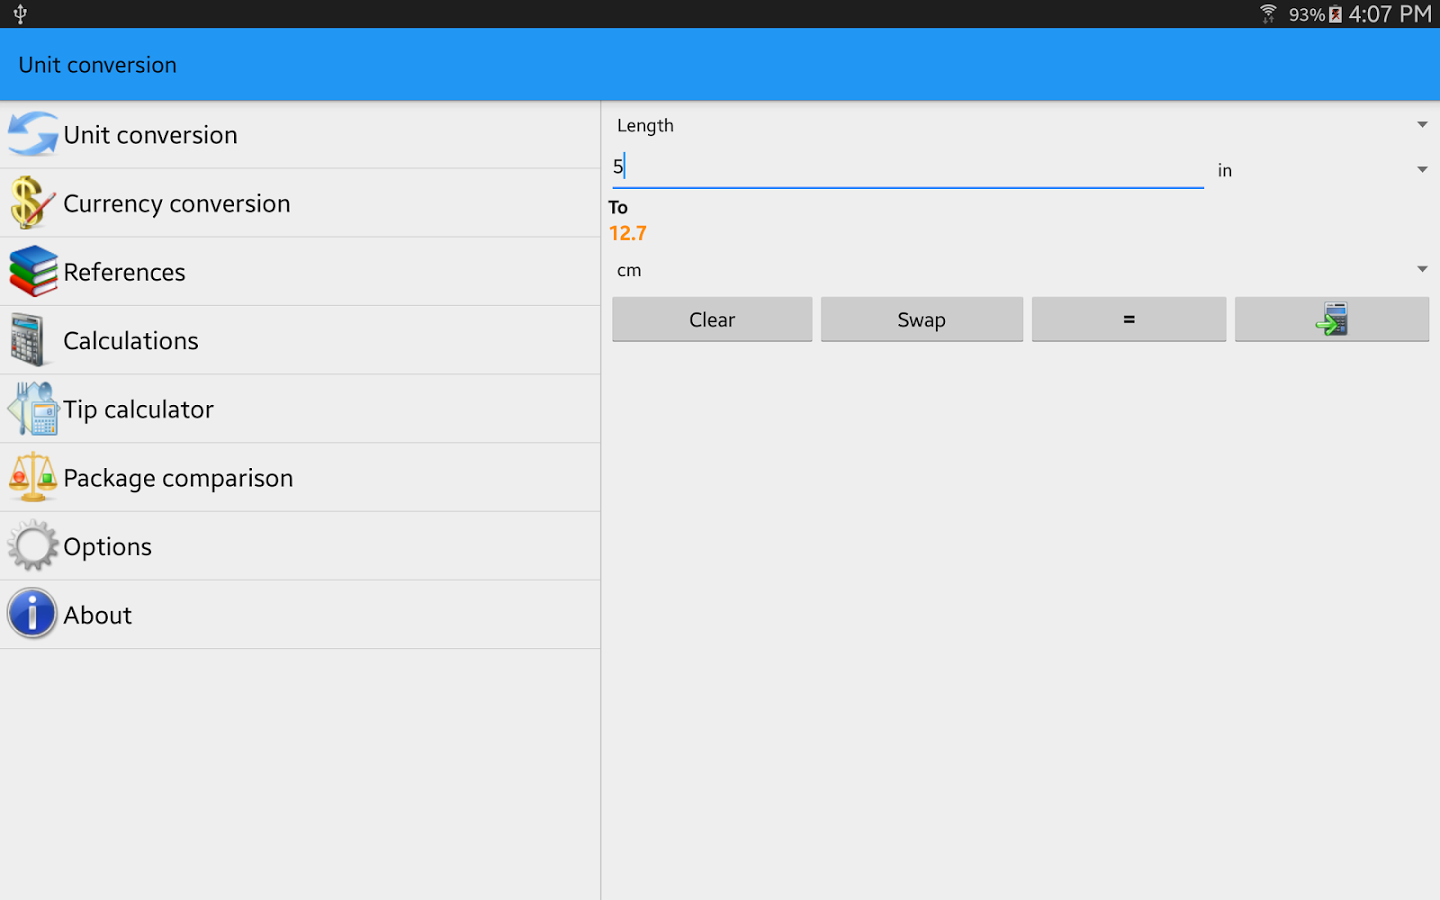Tap the 12.7 conversion result

[628, 233]
